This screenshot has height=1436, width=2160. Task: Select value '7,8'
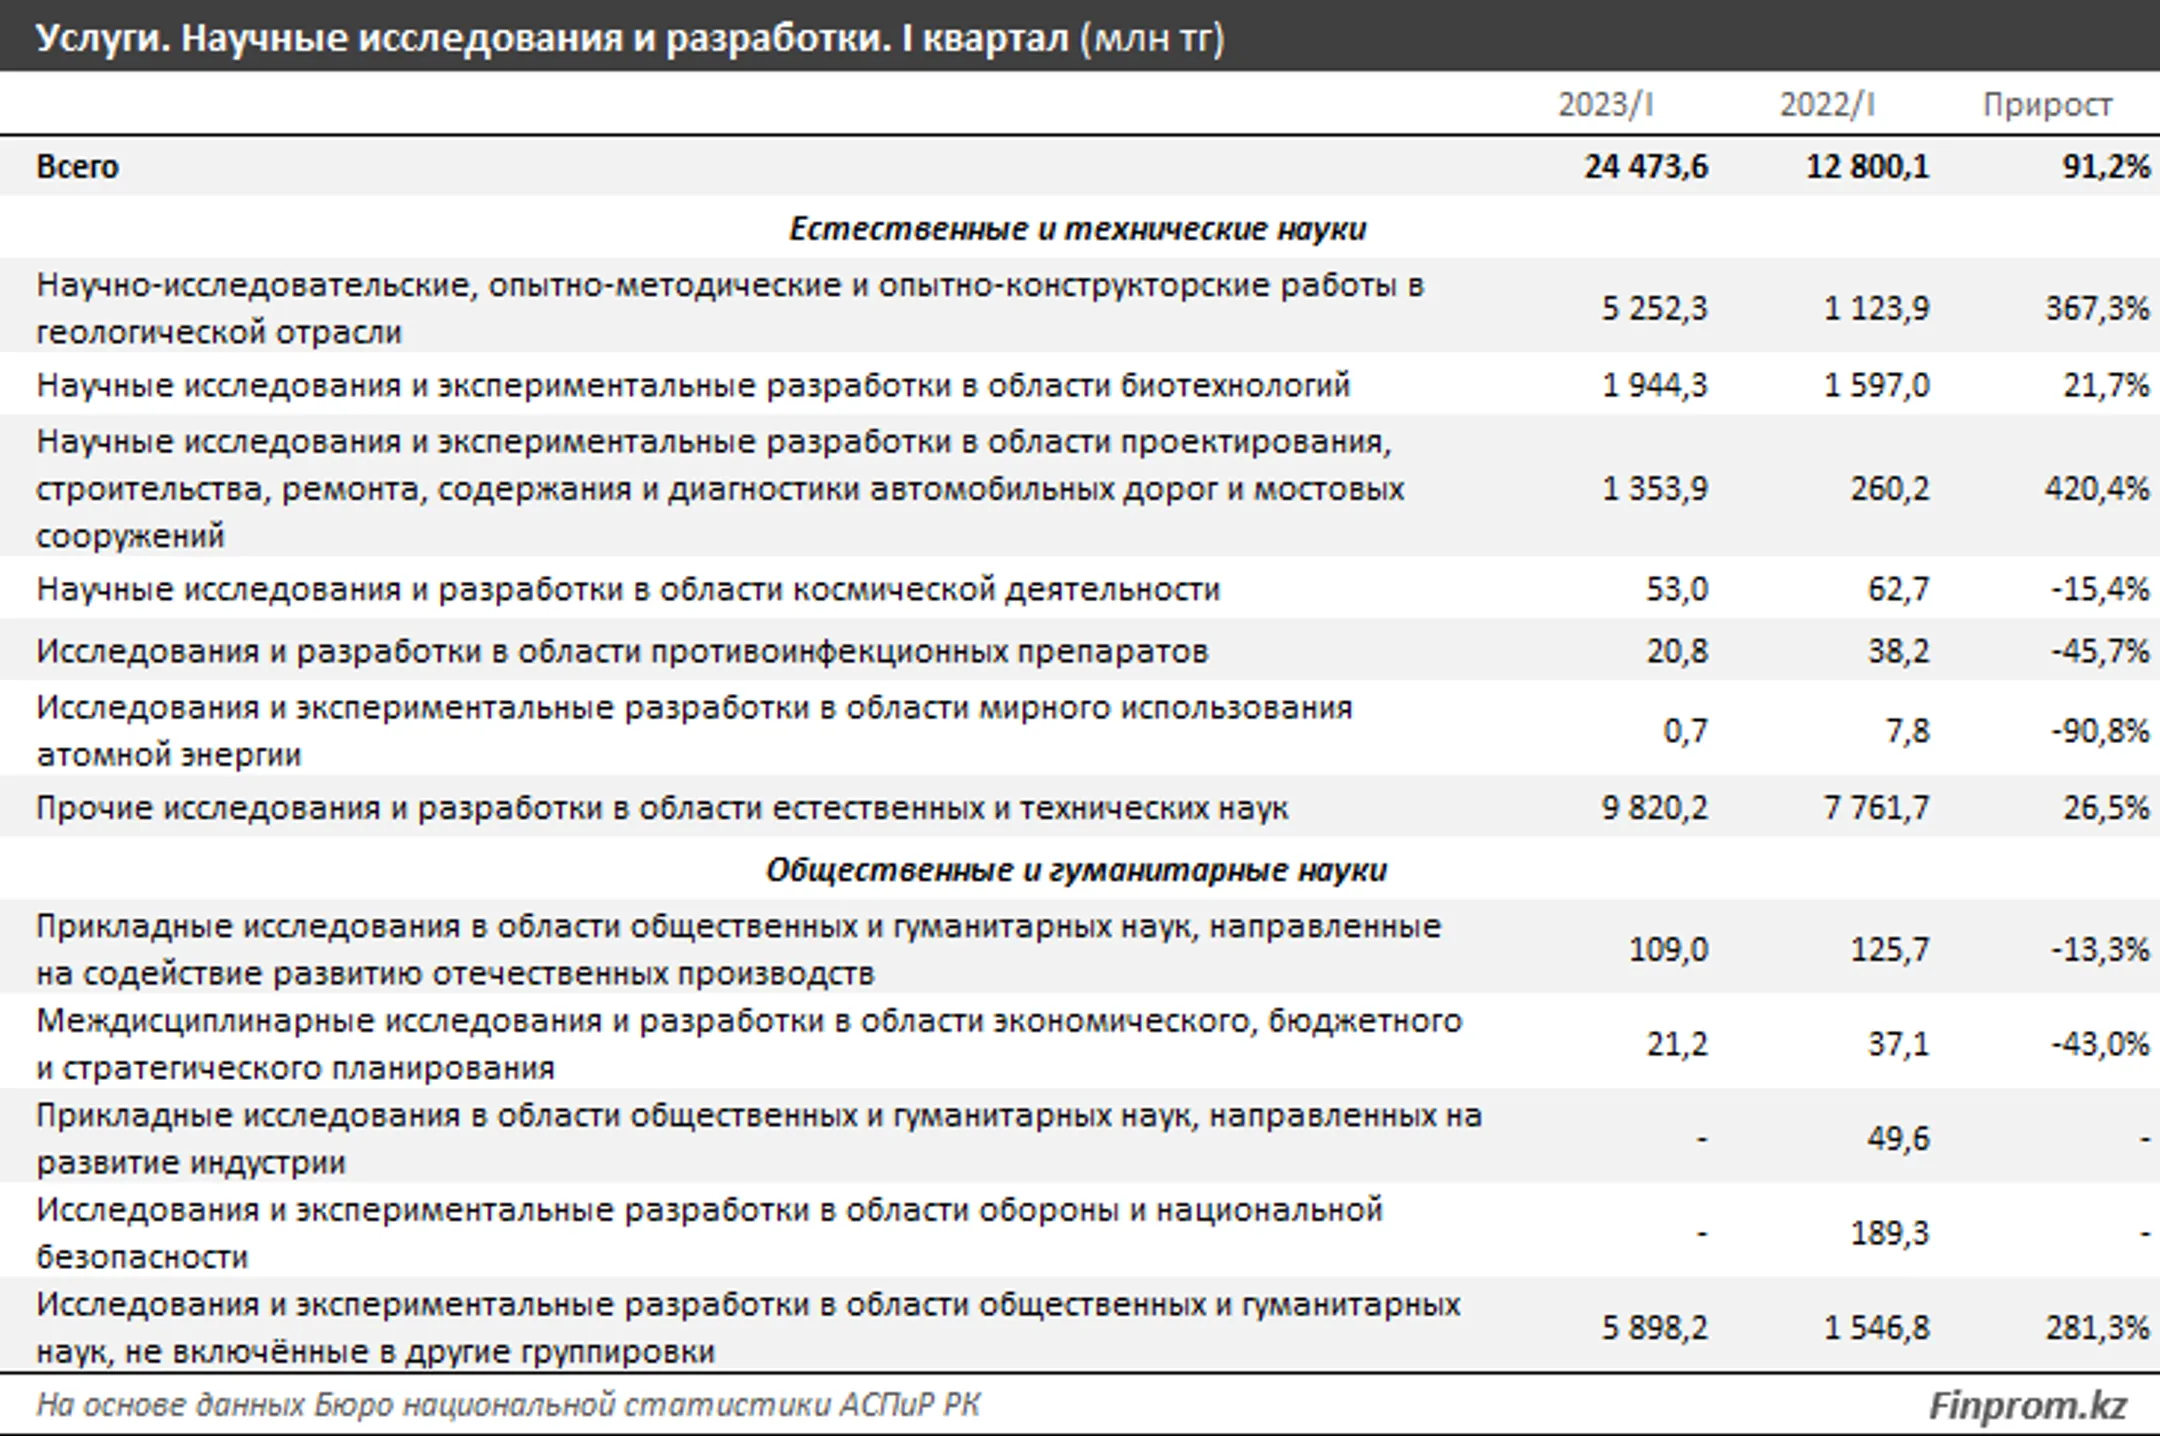pyautogui.click(x=1908, y=731)
